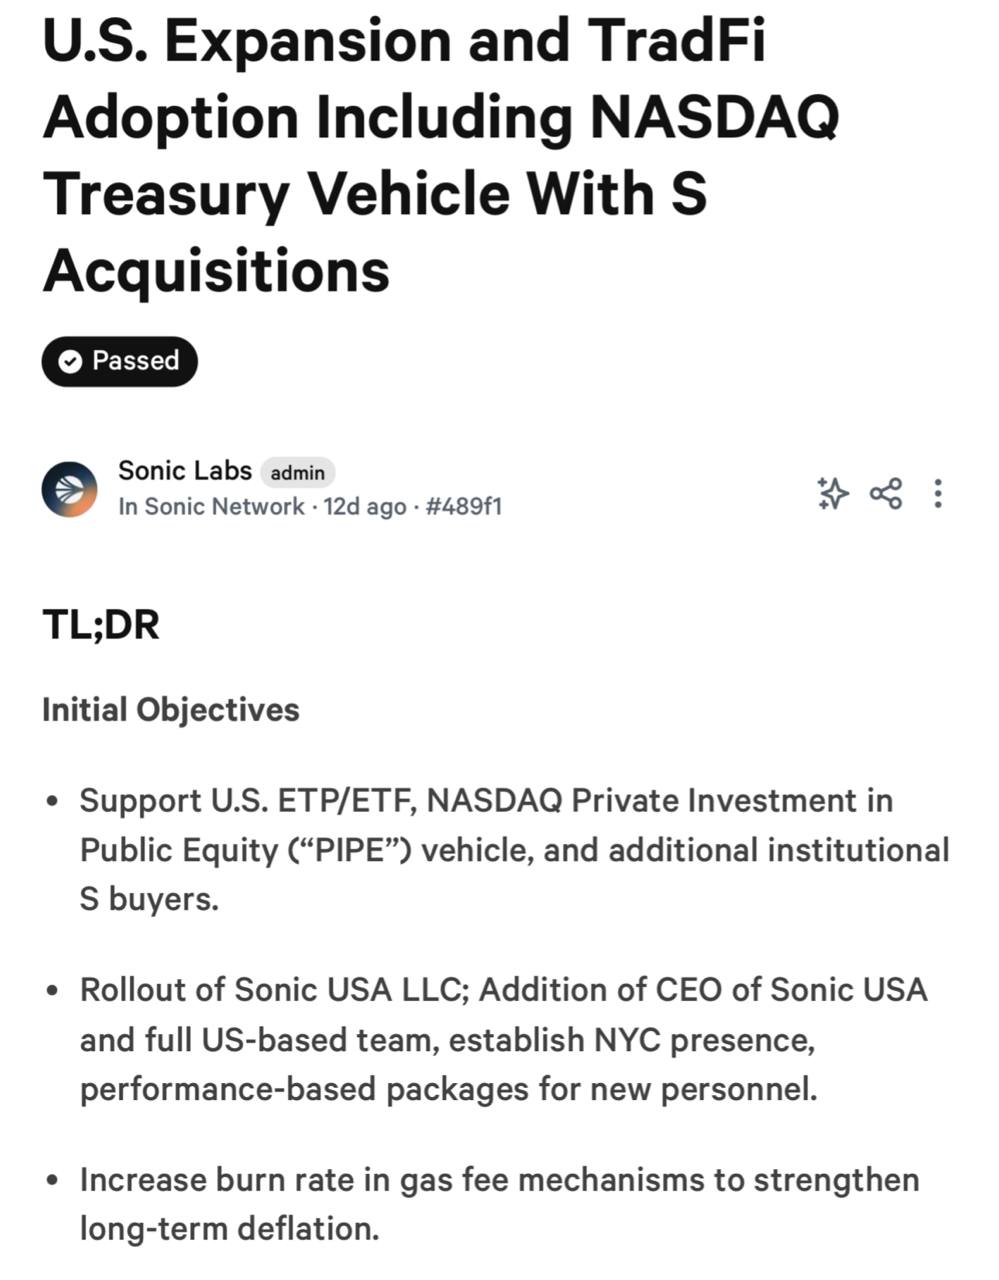Screen dimensions: 999x1280
Task: Share this proposal via share icon
Action: pyautogui.click(x=885, y=493)
